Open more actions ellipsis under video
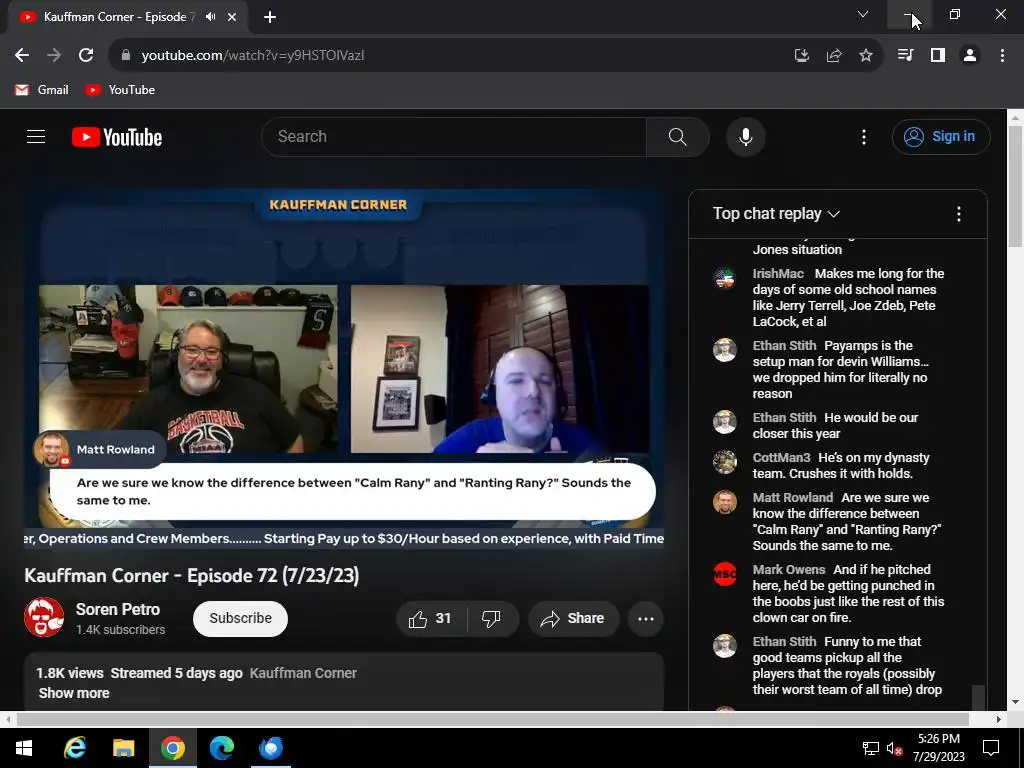The width and height of the screenshot is (1024, 768). 646,618
